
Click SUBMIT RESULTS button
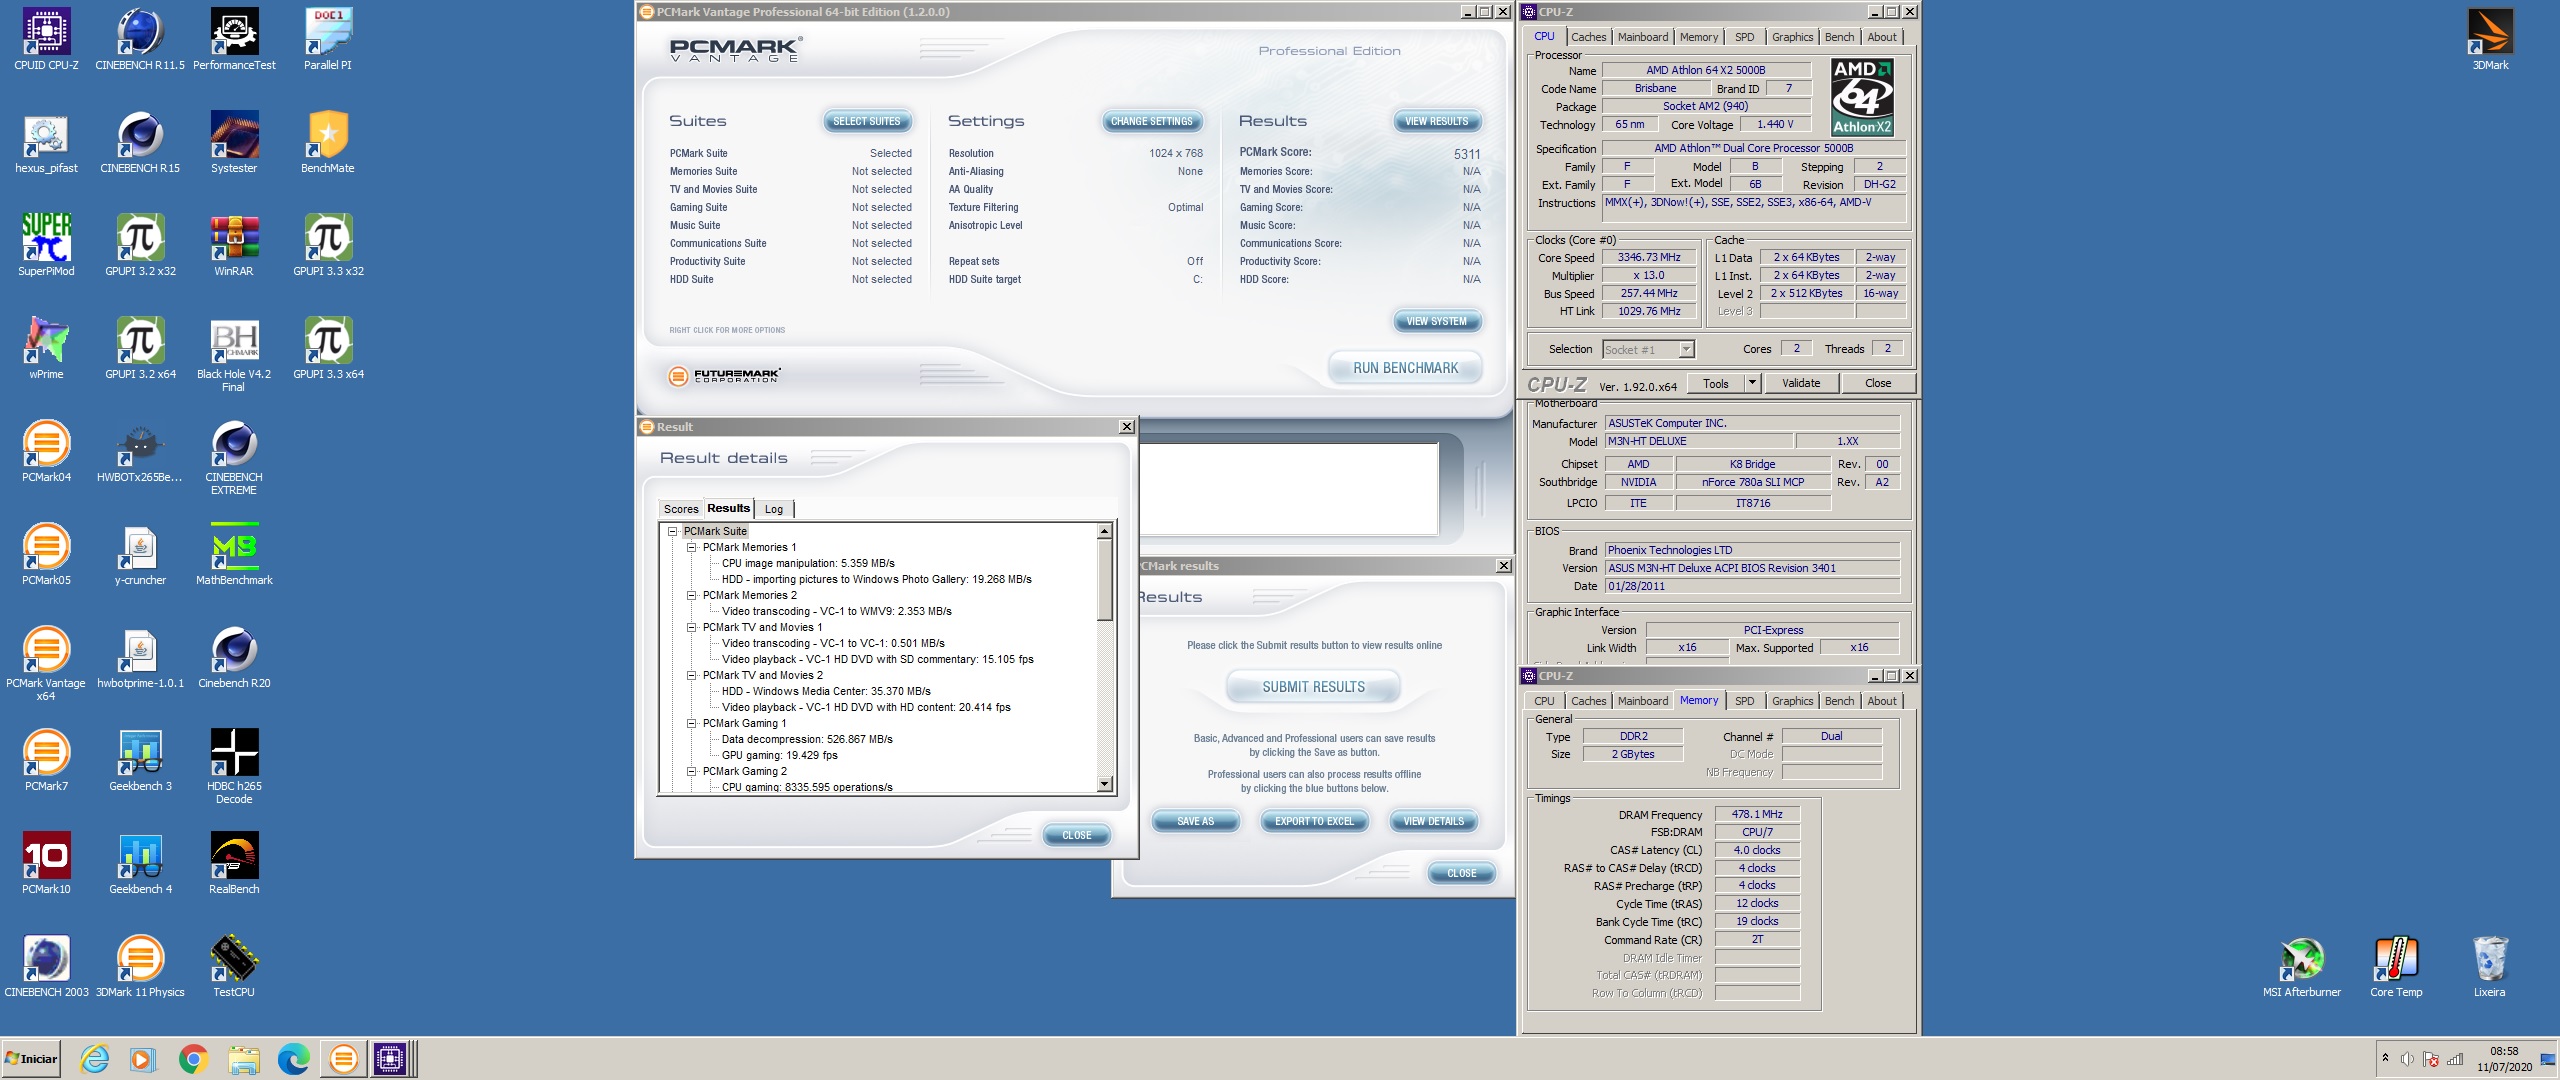click(1313, 688)
